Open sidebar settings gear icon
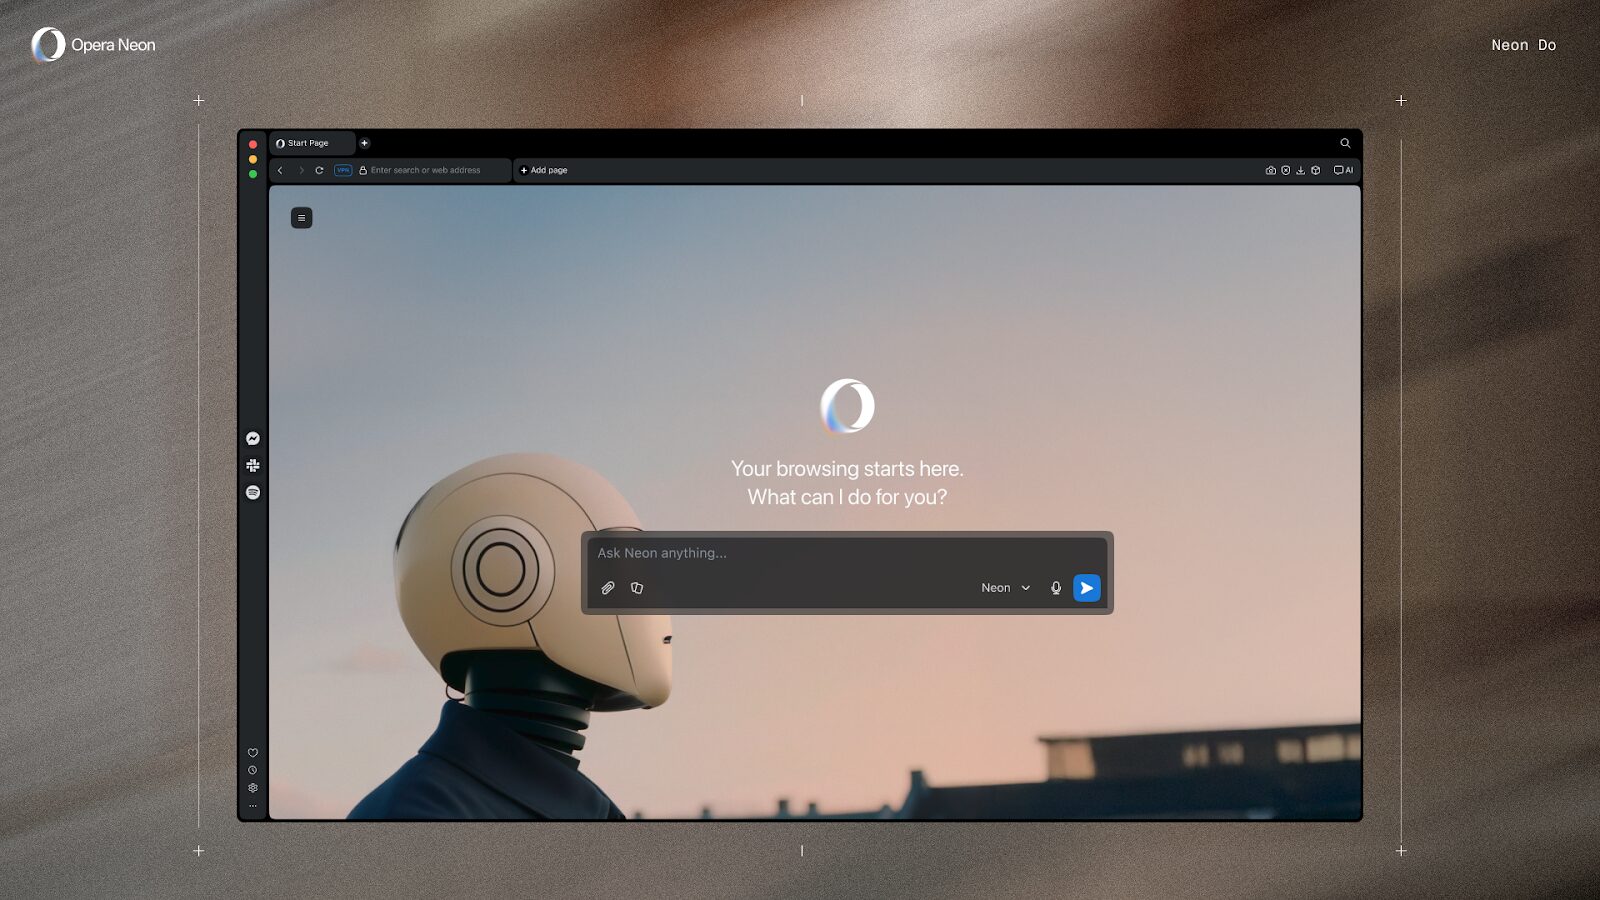The image size is (1600, 900). [x=253, y=788]
